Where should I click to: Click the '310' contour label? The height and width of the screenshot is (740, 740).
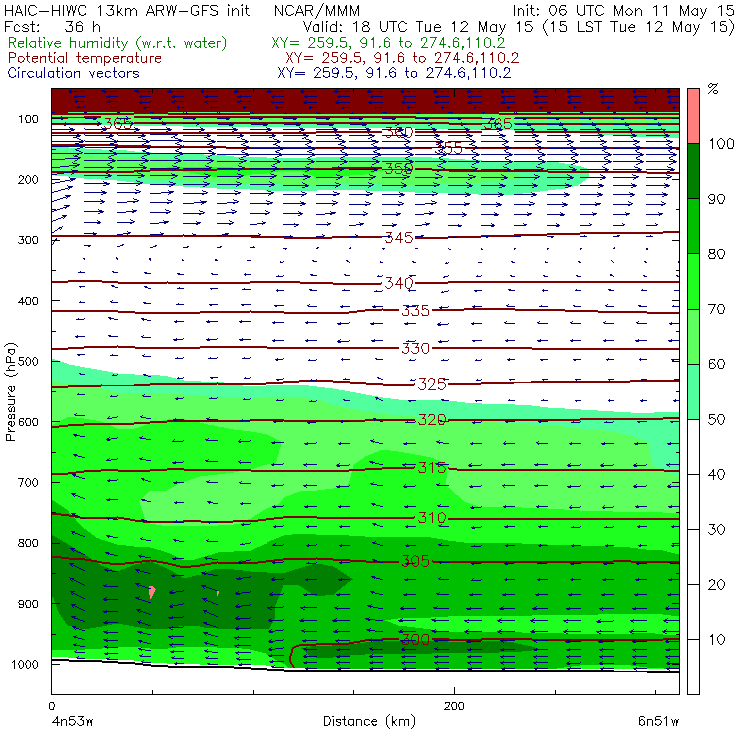pyautogui.click(x=432, y=518)
